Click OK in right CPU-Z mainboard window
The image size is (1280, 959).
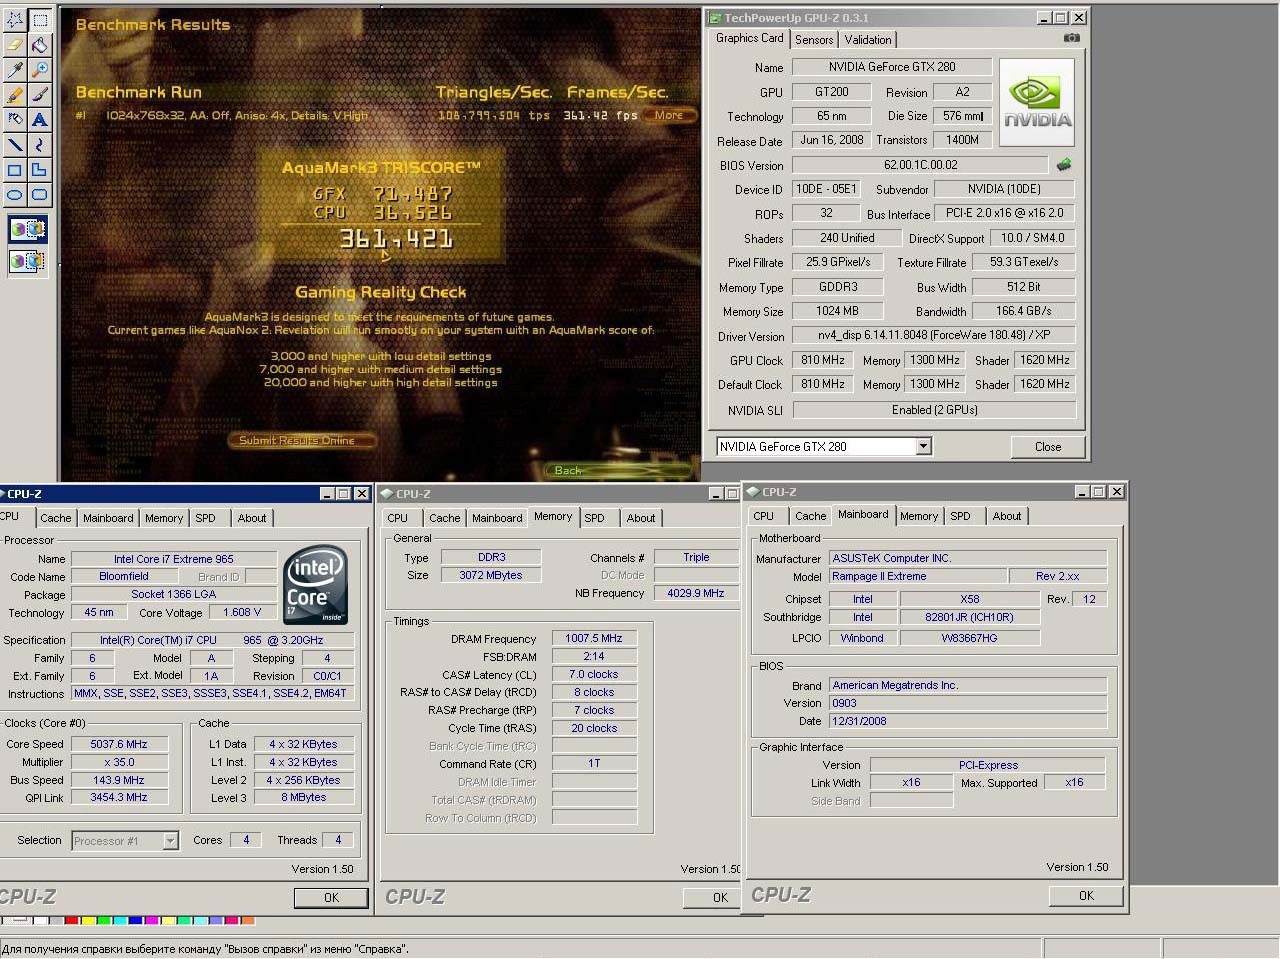click(1086, 896)
